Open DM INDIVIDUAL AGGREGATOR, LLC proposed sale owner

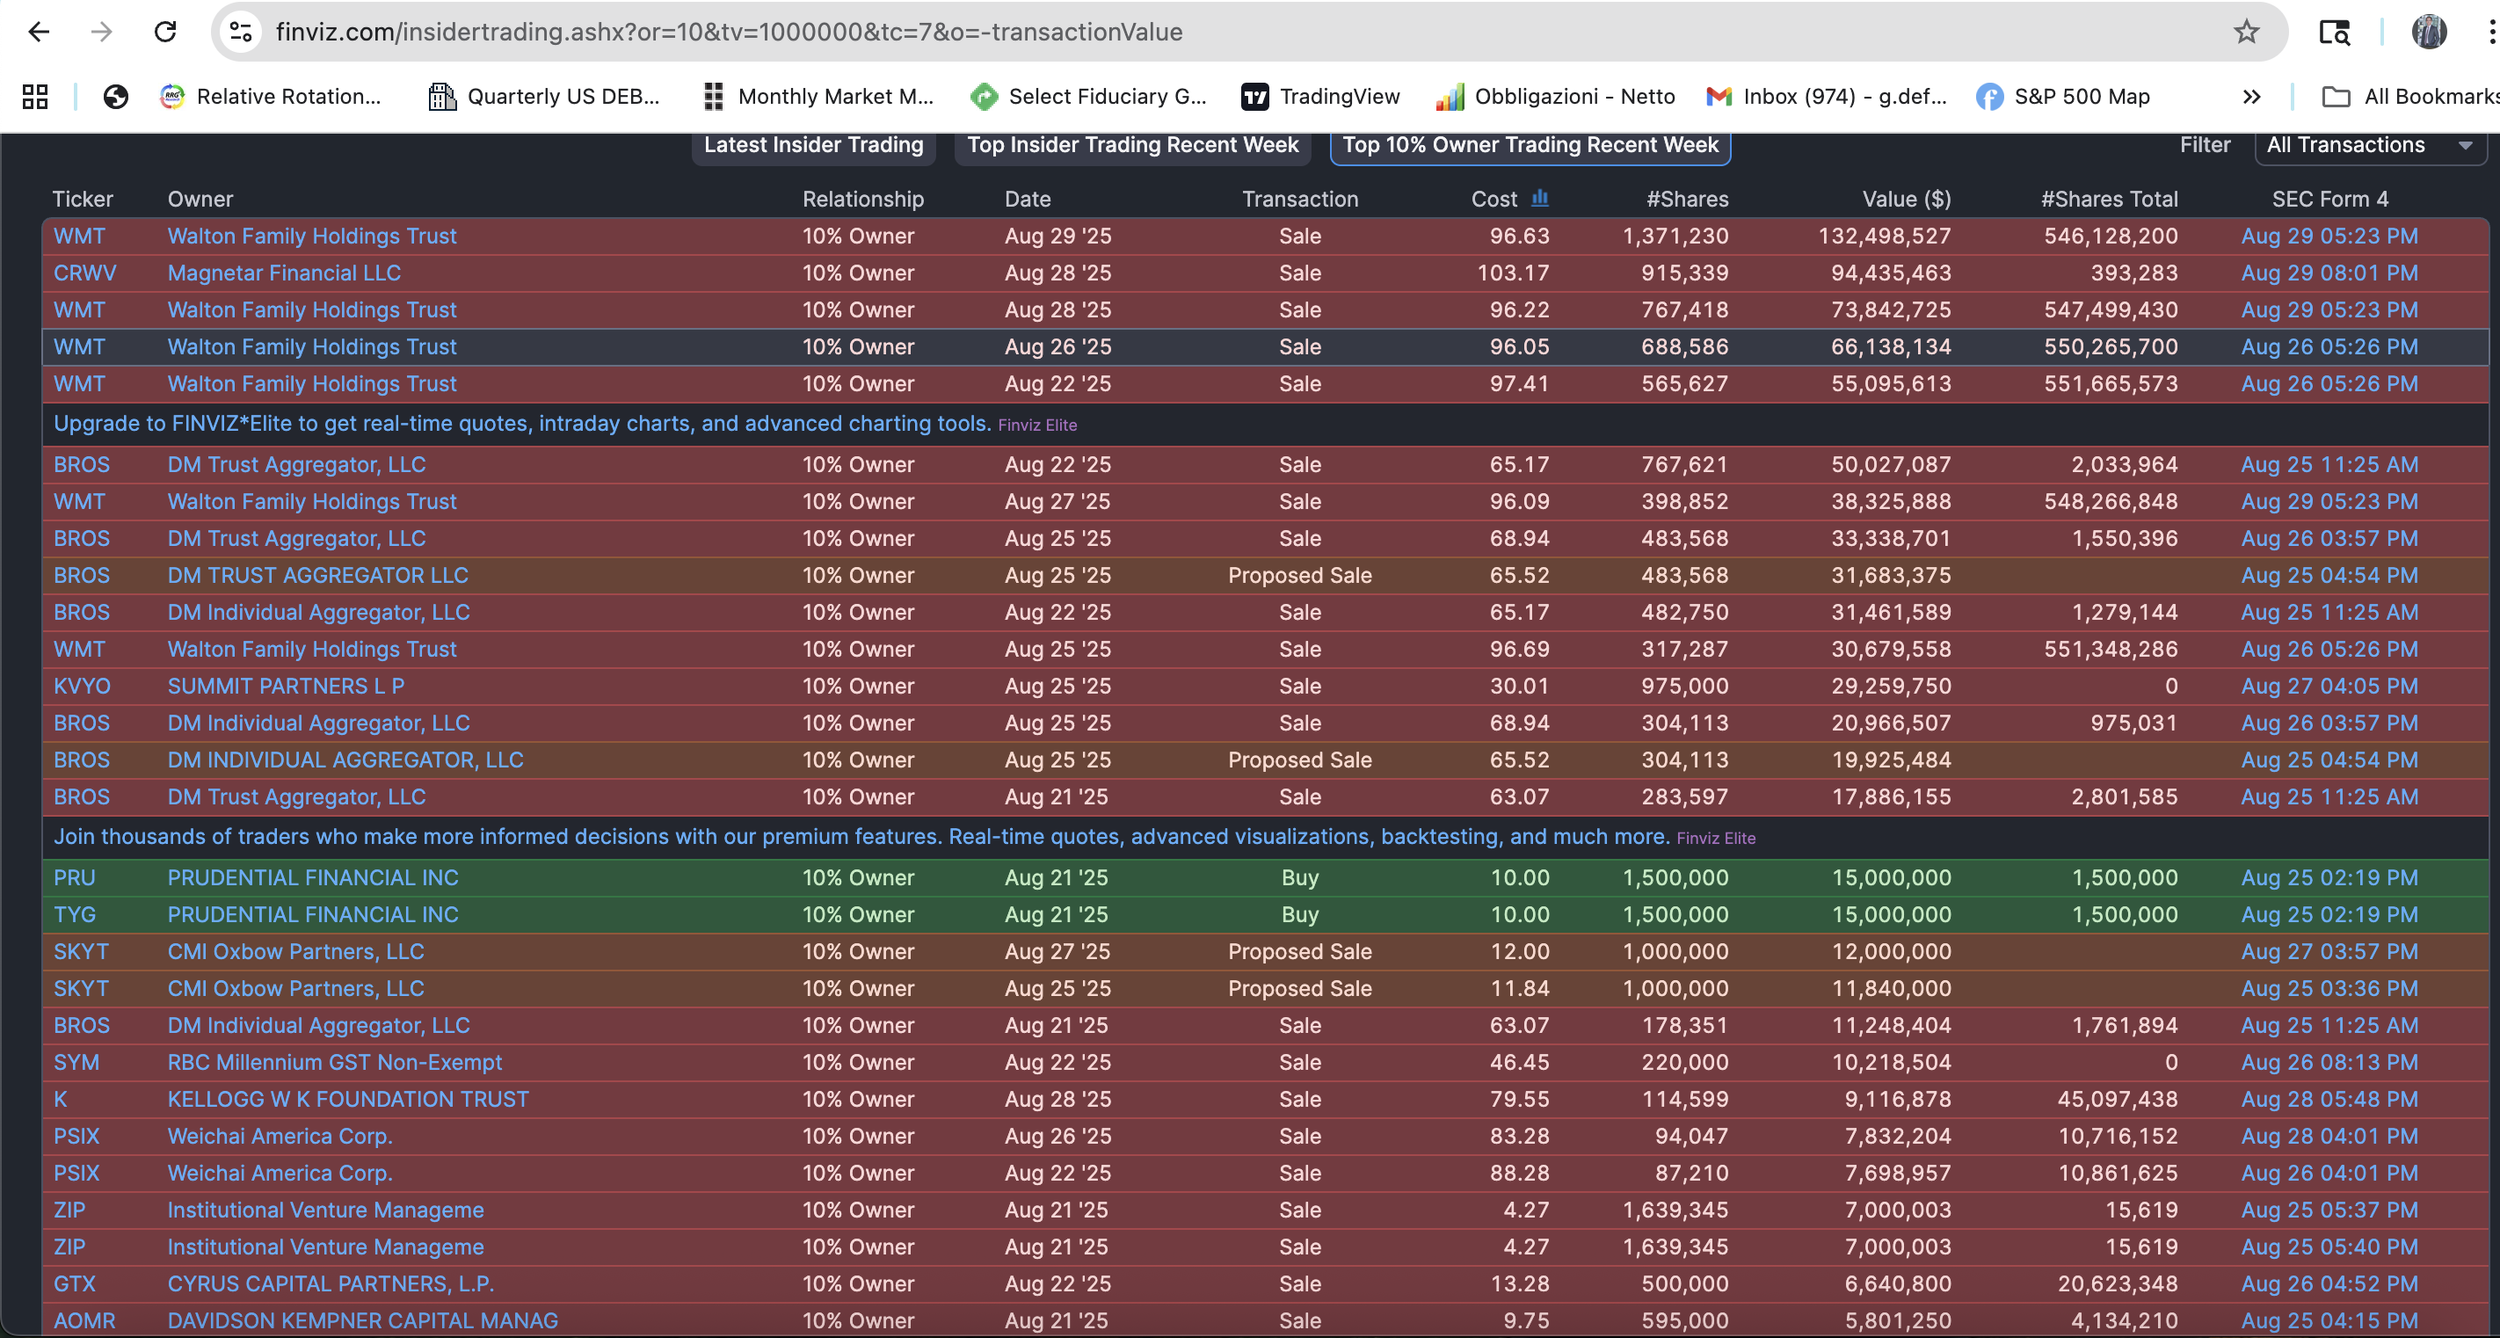345,760
